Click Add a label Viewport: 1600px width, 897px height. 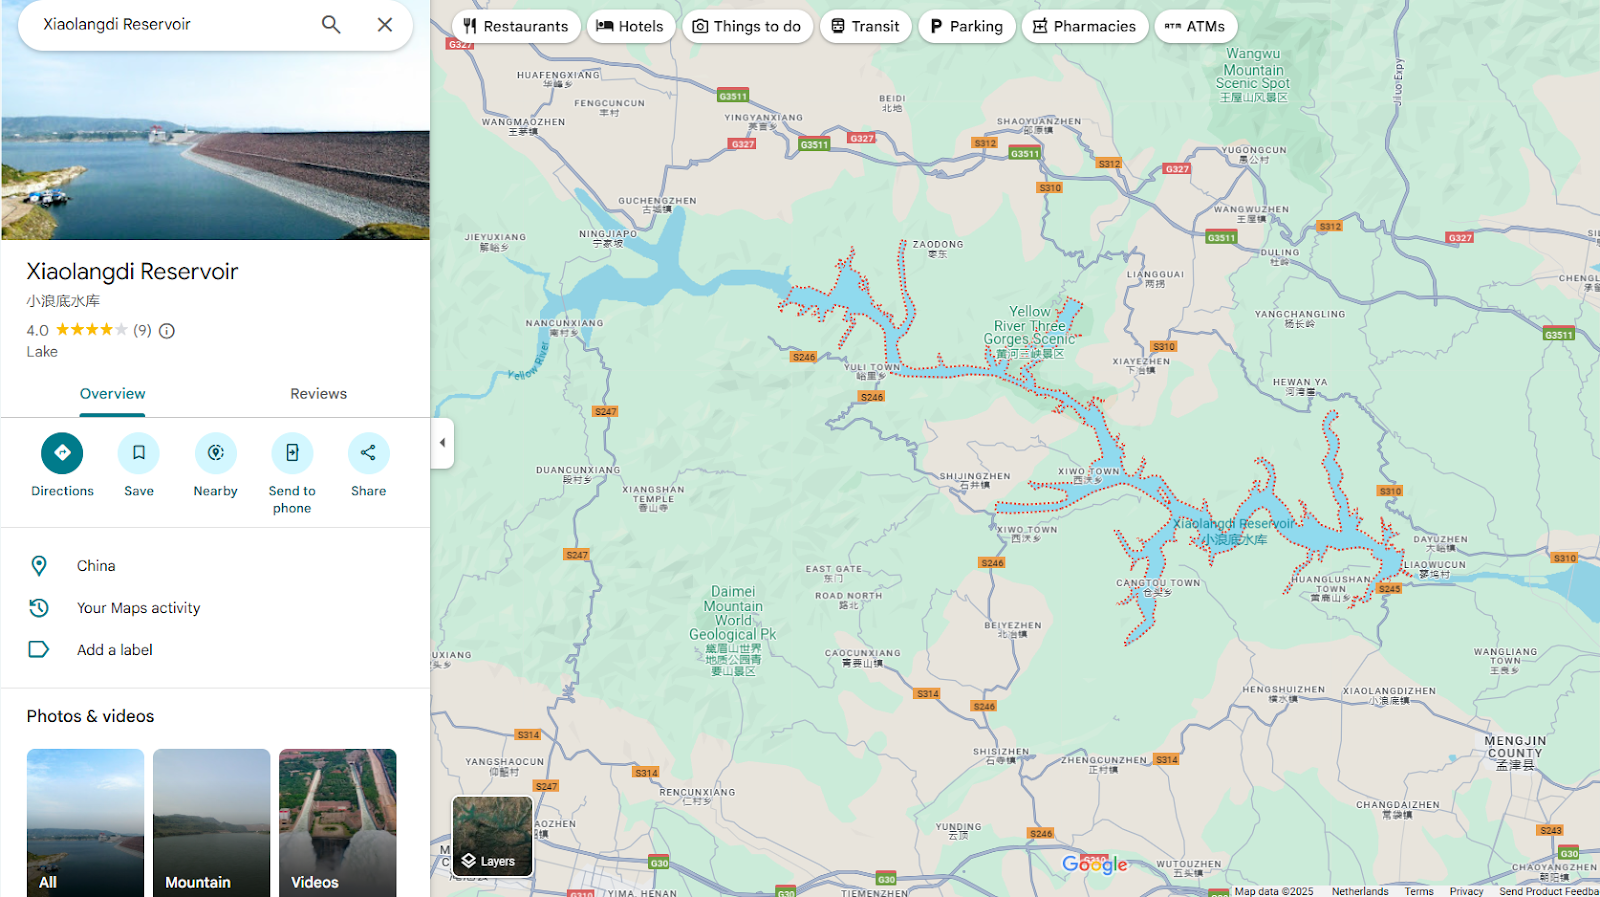point(114,650)
